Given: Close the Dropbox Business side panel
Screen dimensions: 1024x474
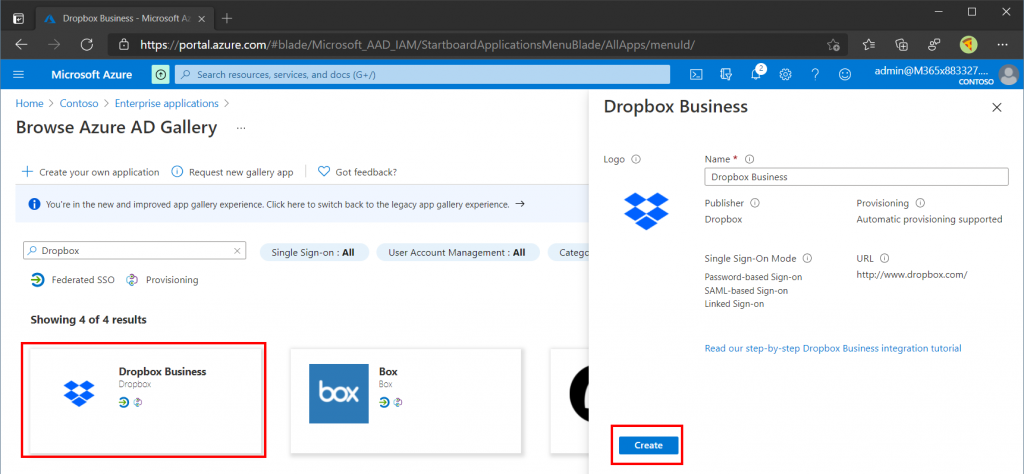Looking at the screenshot, I should pyautogui.click(x=997, y=108).
